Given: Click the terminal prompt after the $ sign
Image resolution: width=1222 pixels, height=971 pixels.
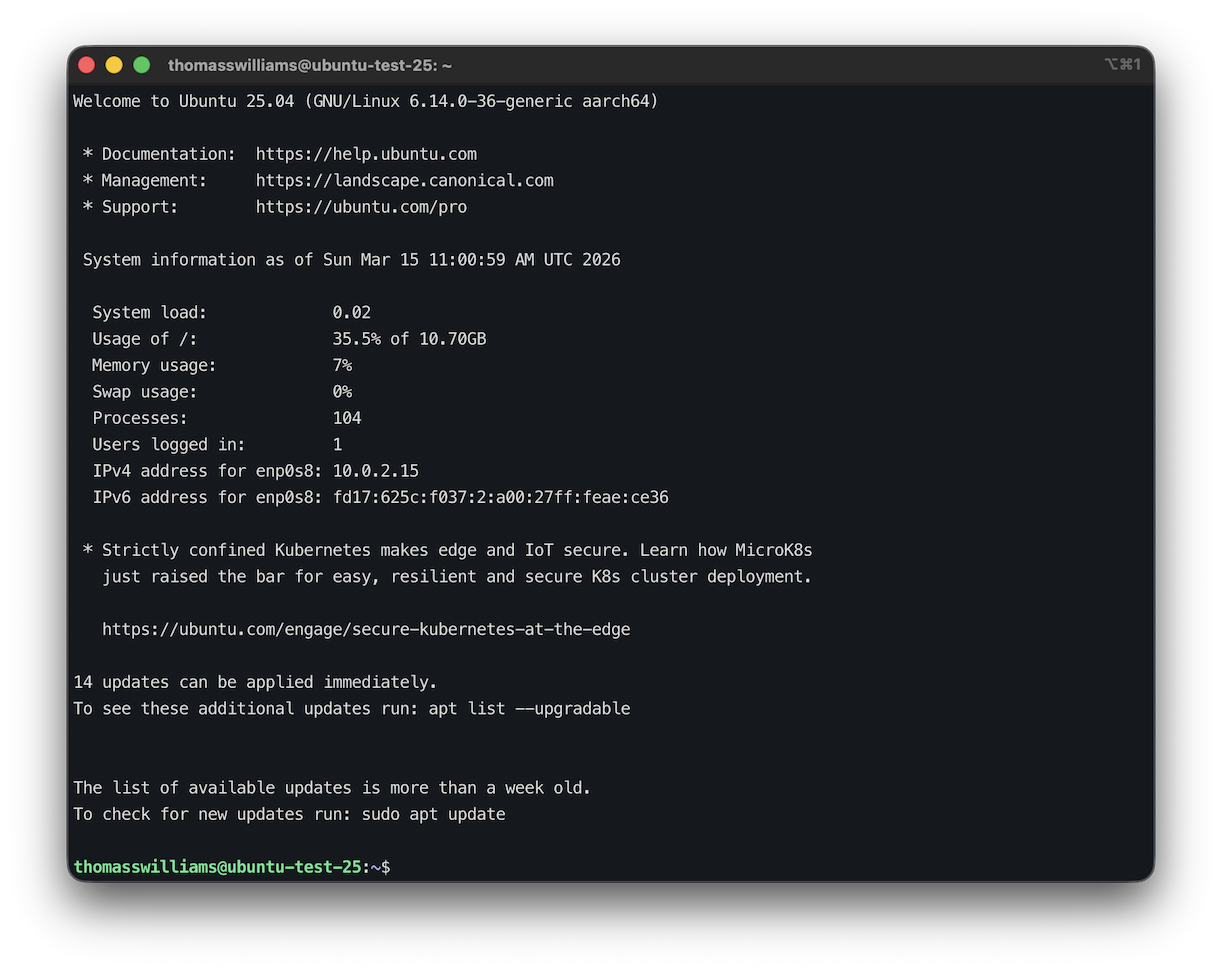Looking at the screenshot, I should [x=400, y=866].
